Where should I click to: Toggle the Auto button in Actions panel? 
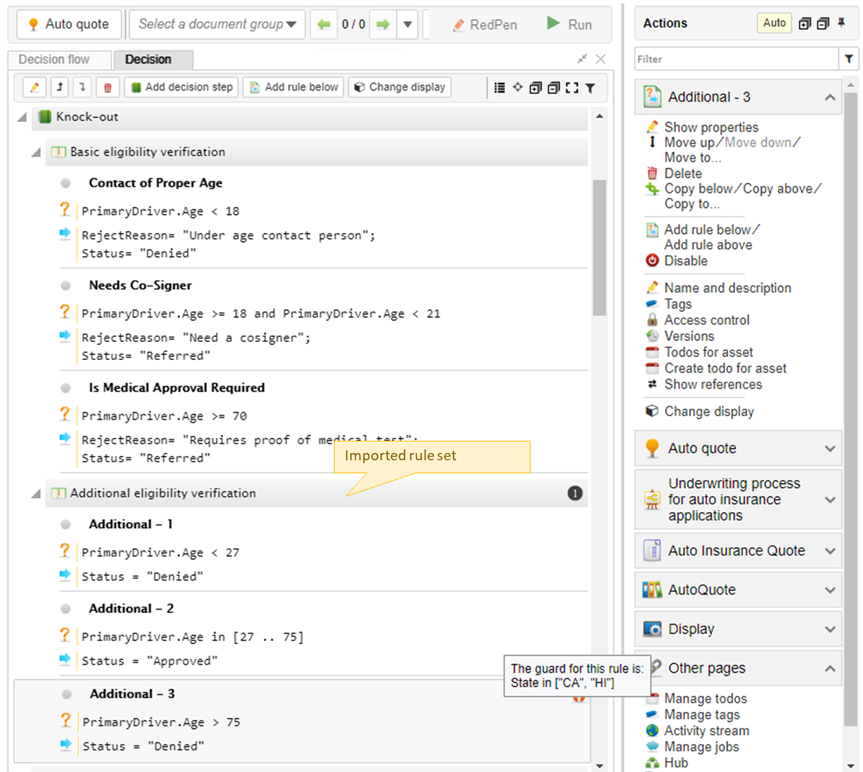[x=774, y=23]
